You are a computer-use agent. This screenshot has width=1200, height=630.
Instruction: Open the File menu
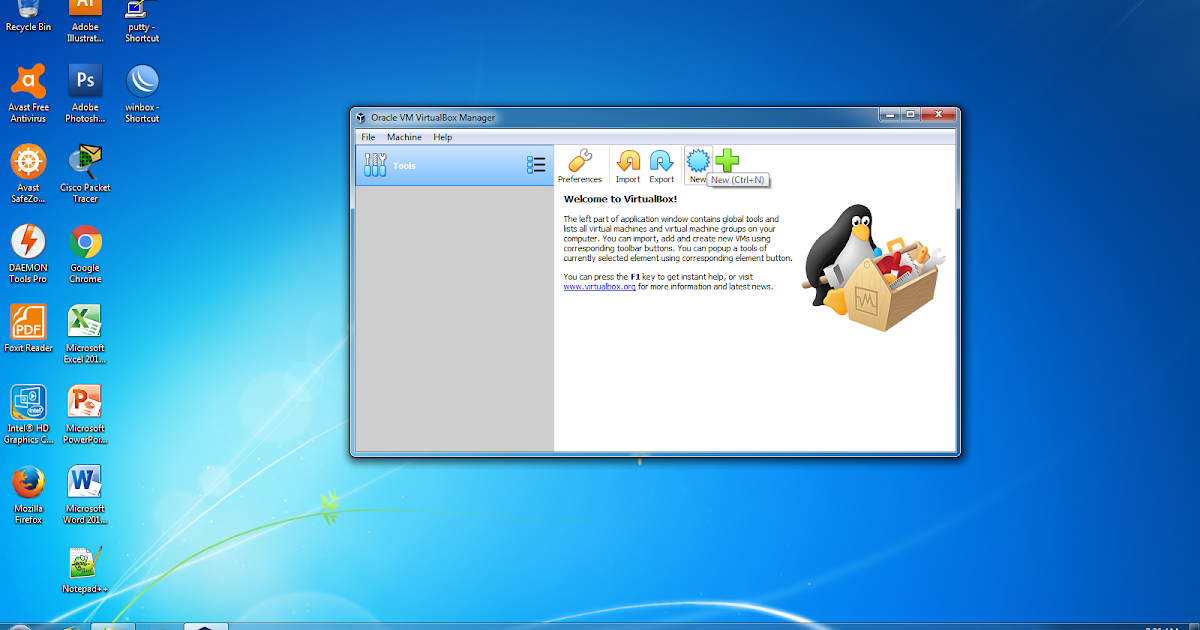pyautogui.click(x=368, y=137)
